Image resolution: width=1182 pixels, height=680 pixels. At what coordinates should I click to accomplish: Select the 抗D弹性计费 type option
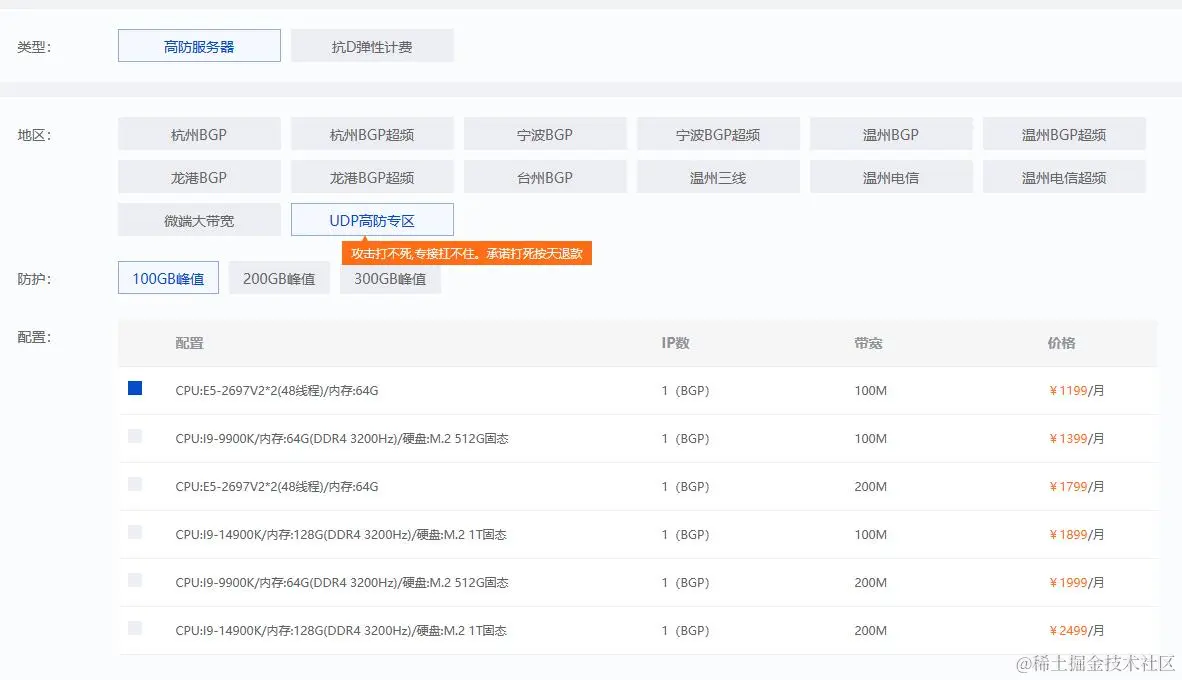pyautogui.click(x=372, y=46)
